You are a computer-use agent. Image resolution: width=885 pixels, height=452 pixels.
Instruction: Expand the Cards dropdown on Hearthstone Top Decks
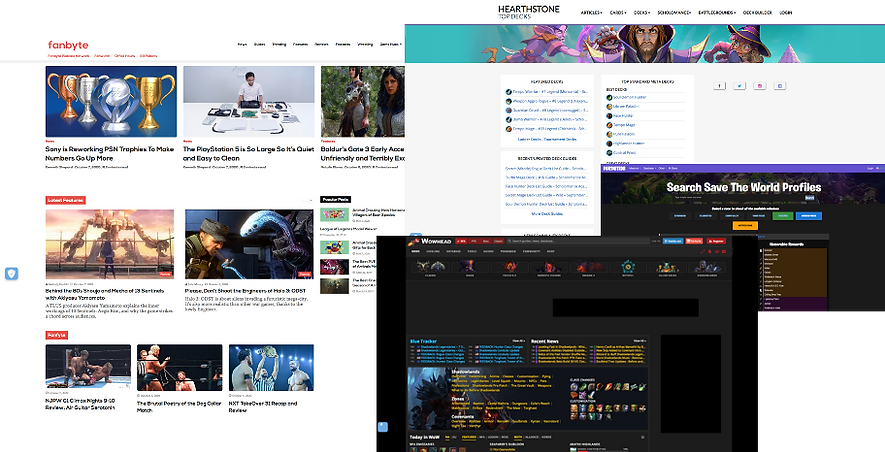[618, 12]
